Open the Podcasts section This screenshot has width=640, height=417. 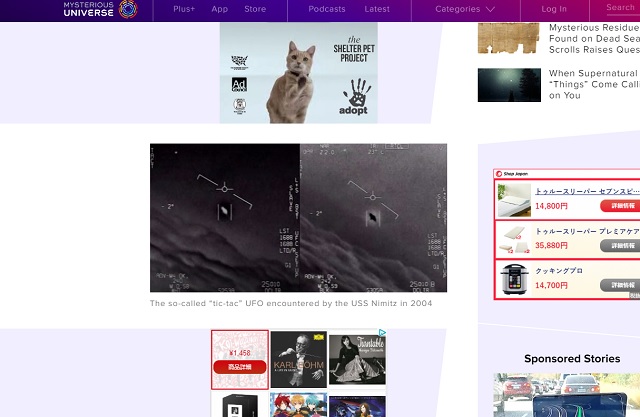click(x=327, y=9)
